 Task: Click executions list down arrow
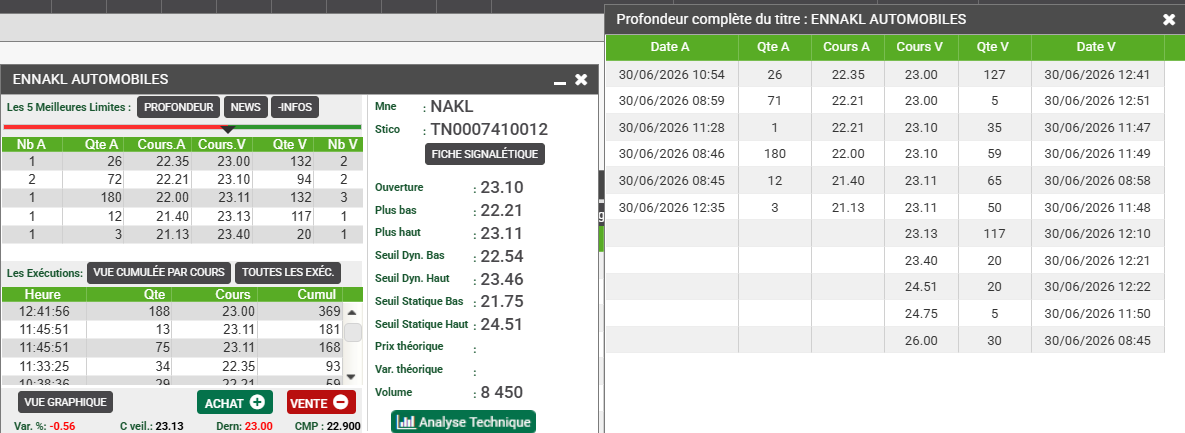(x=351, y=376)
